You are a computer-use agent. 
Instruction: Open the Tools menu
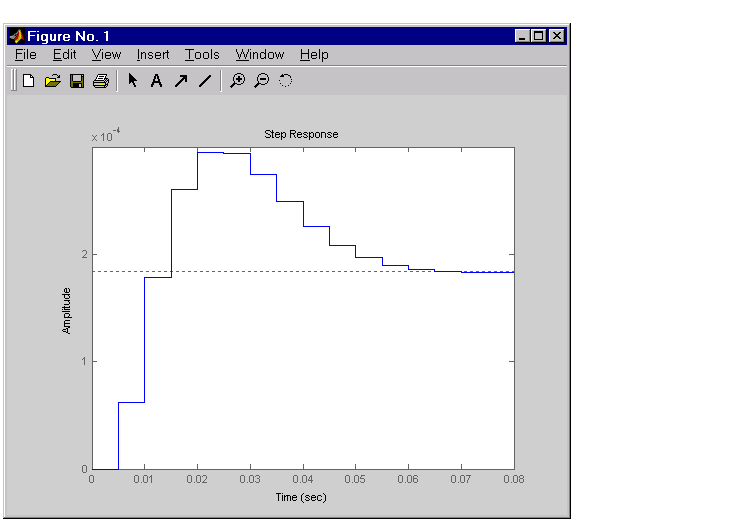[202, 55]
